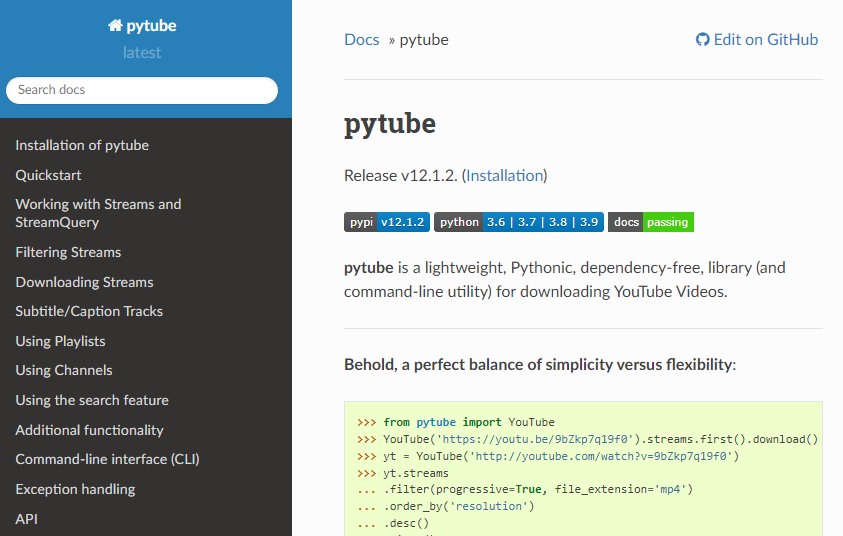Click the home icon beside pytube

pyautogui.click(x=115, y=25)
